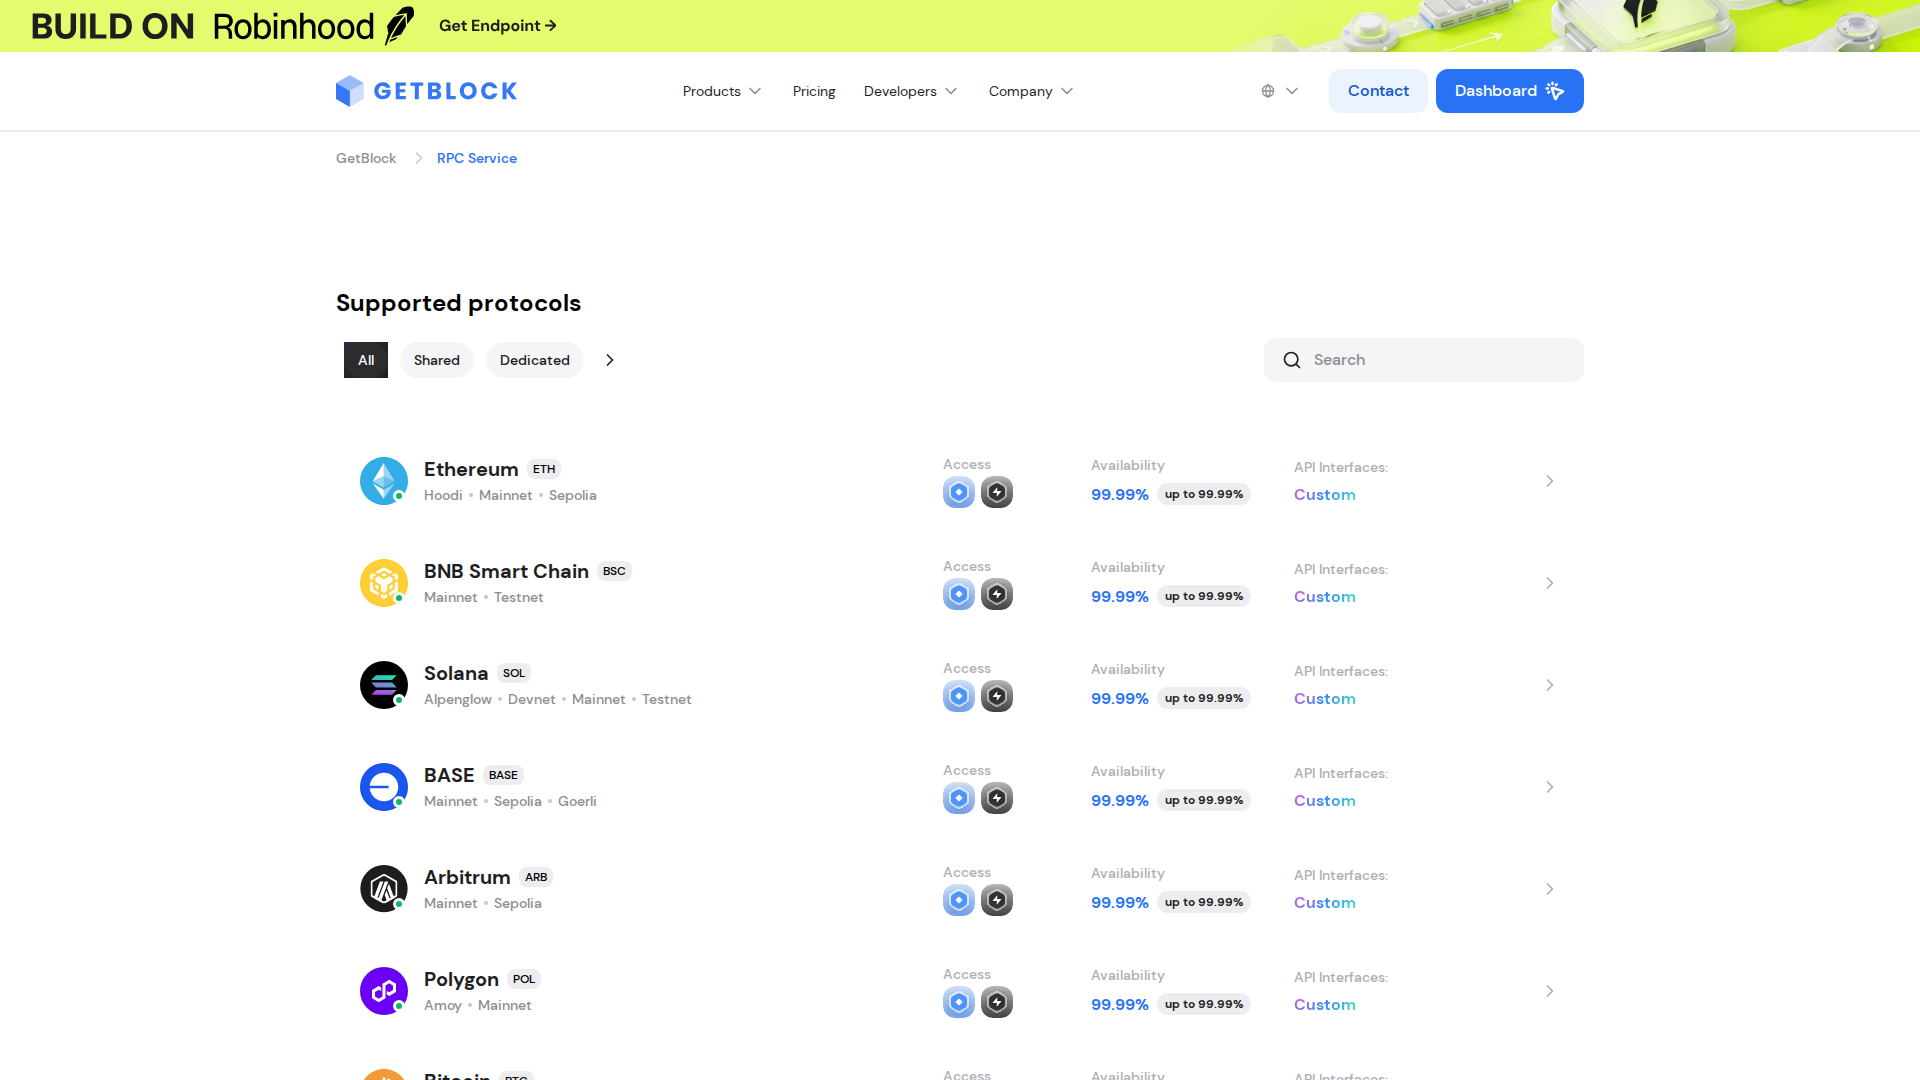The image size is (1920, 1080).
Task: Expand the Products menu
Action: pyautogui.click(x=722, y=91)
